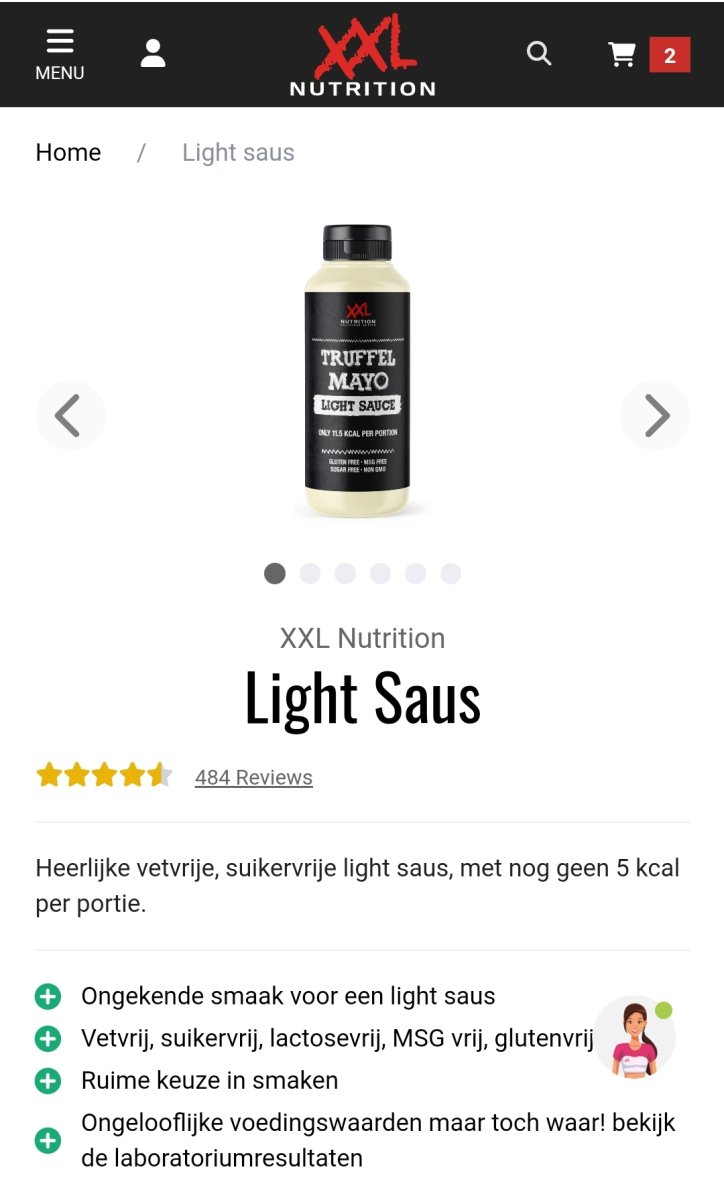
Task: Select the last carousel dot
Action: [451, 573]
